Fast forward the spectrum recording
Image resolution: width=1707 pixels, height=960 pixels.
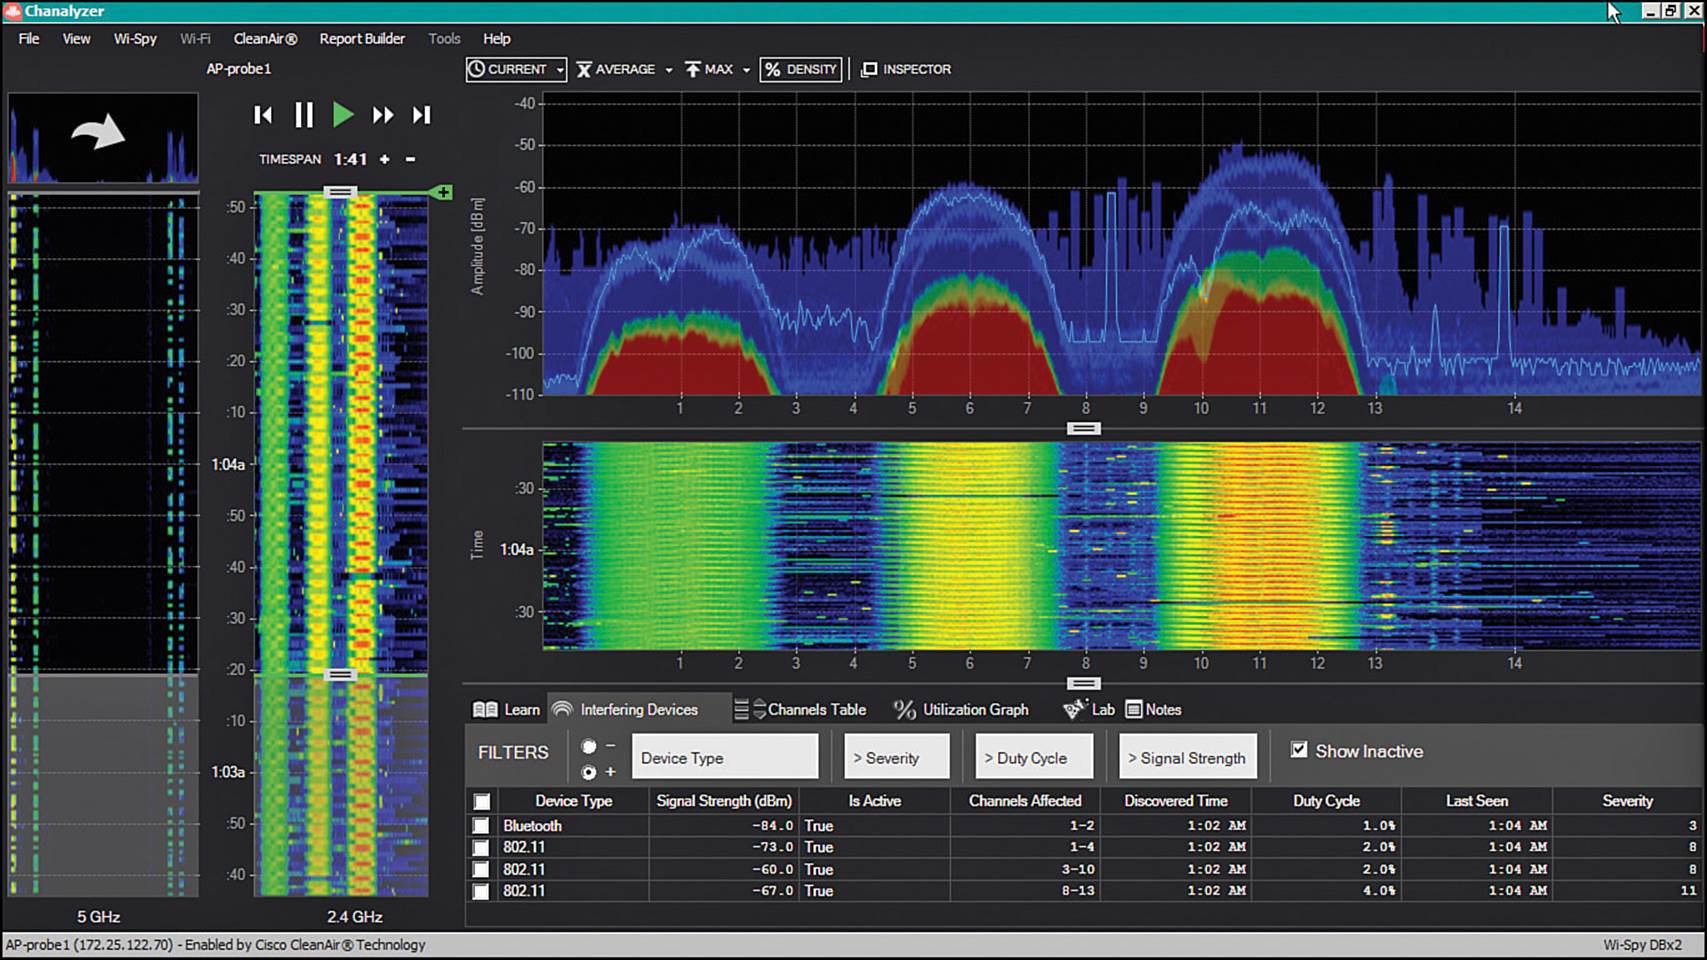point(383,115)
